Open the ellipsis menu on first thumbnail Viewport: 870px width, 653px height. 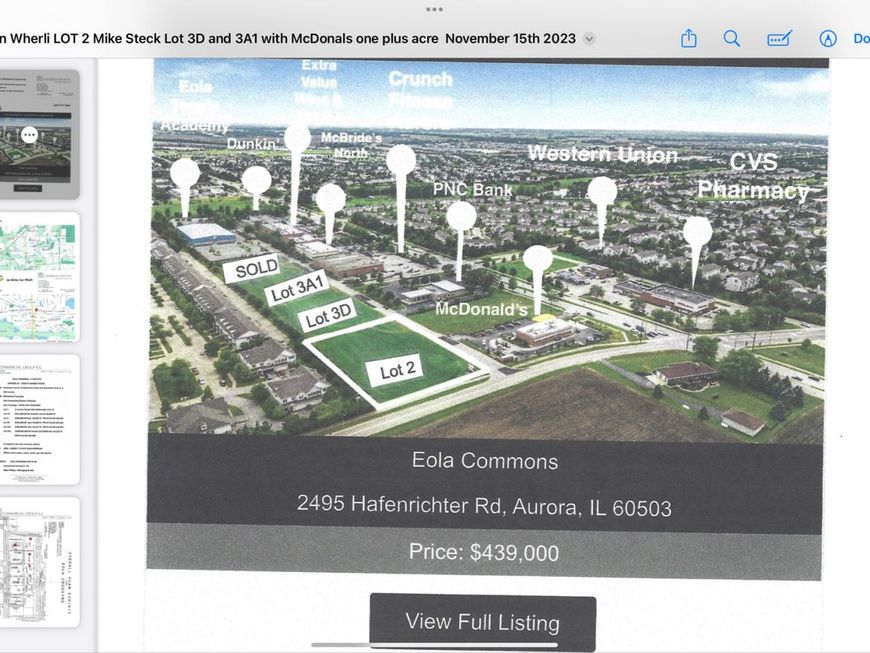[x=29, y=134]
